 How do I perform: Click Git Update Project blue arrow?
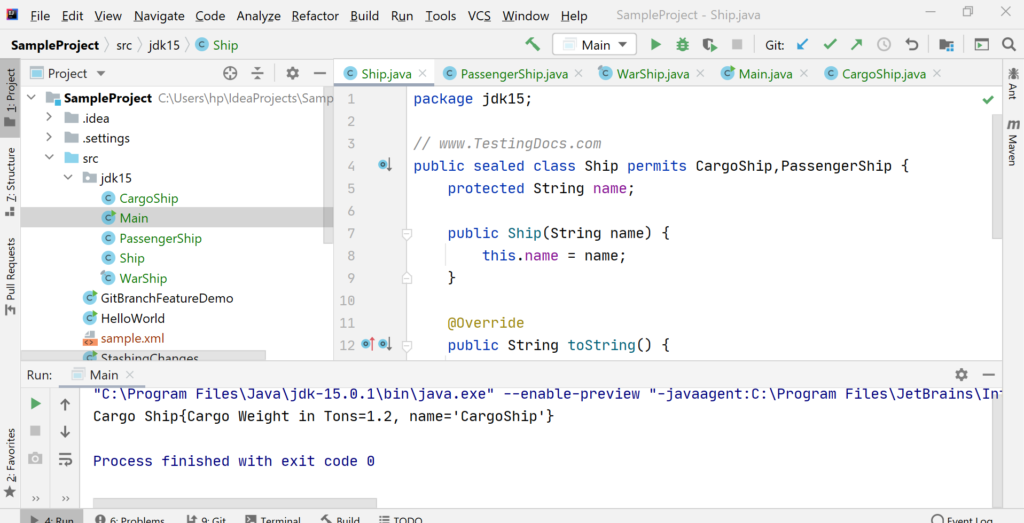click(802, 45)
